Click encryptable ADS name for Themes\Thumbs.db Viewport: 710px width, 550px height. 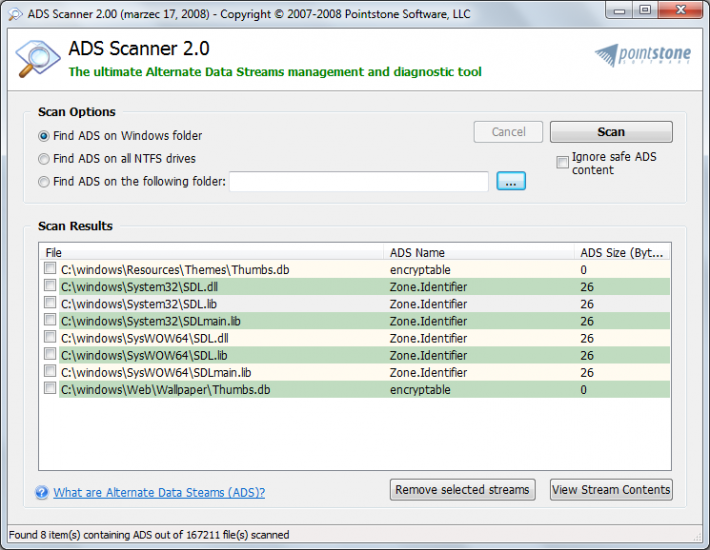click(x=420, y=270)
